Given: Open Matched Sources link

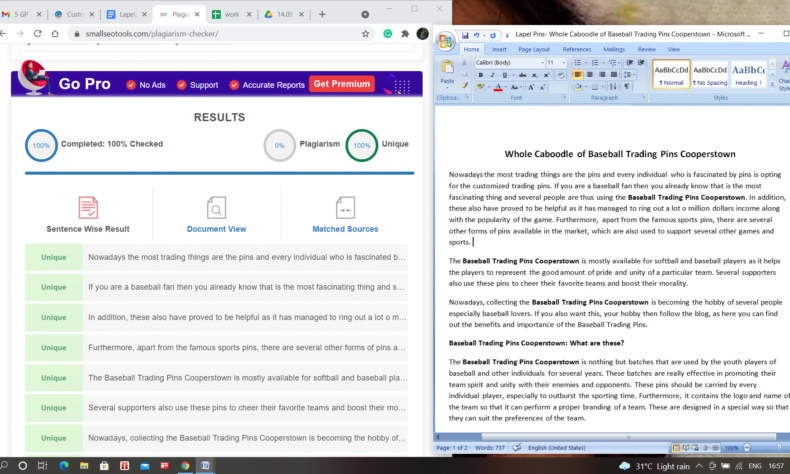Looking at the screenshot, I should [x=345, y=229].
